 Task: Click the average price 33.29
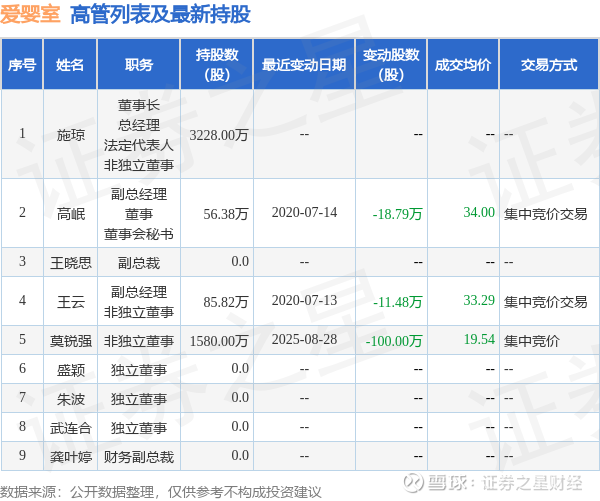[x=479, y=300]
